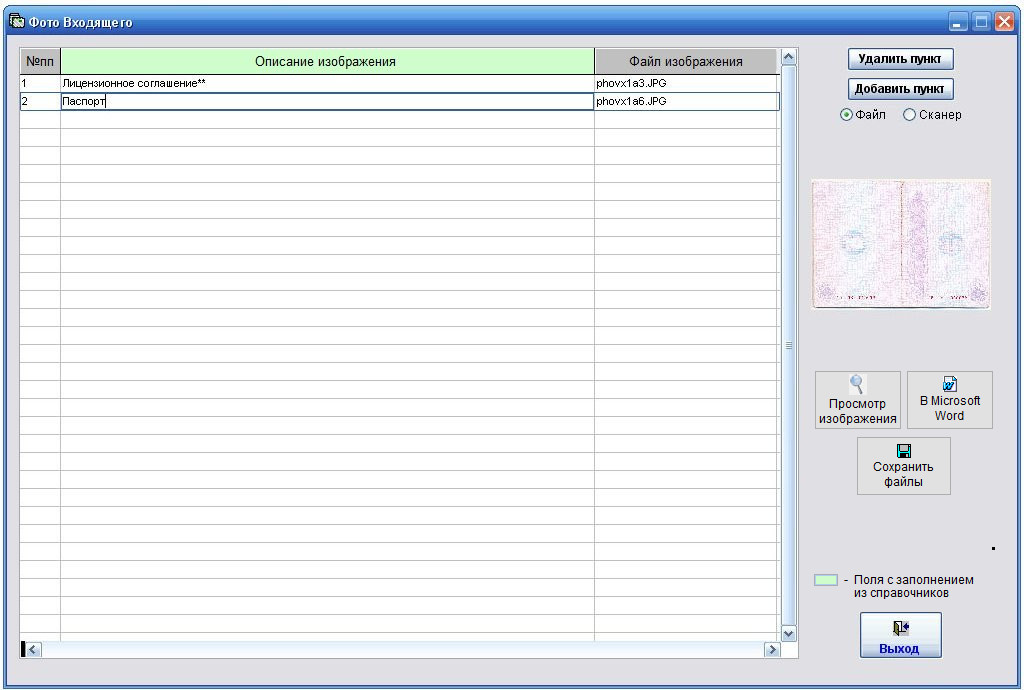Click the №пп column header

(40, 61)
